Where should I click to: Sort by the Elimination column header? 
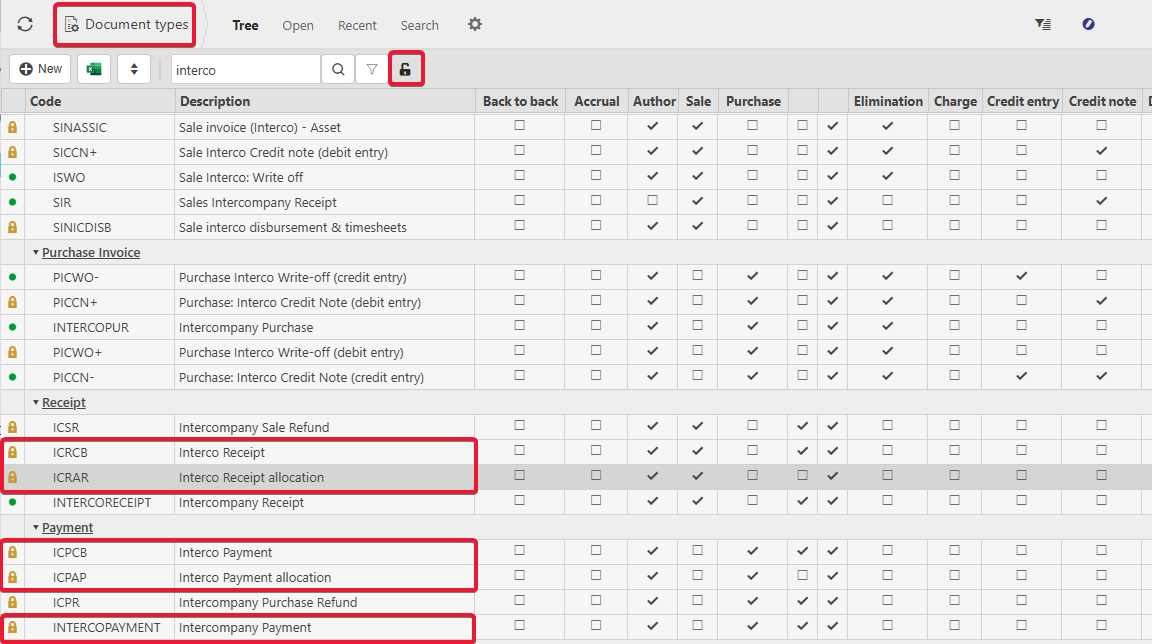tap(888, 101)
